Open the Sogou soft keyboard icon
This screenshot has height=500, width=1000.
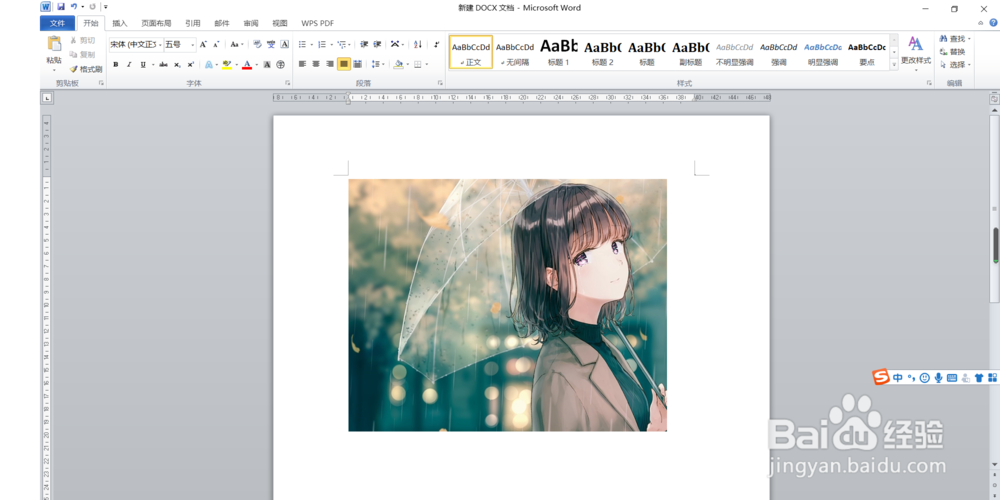point(952,378)
